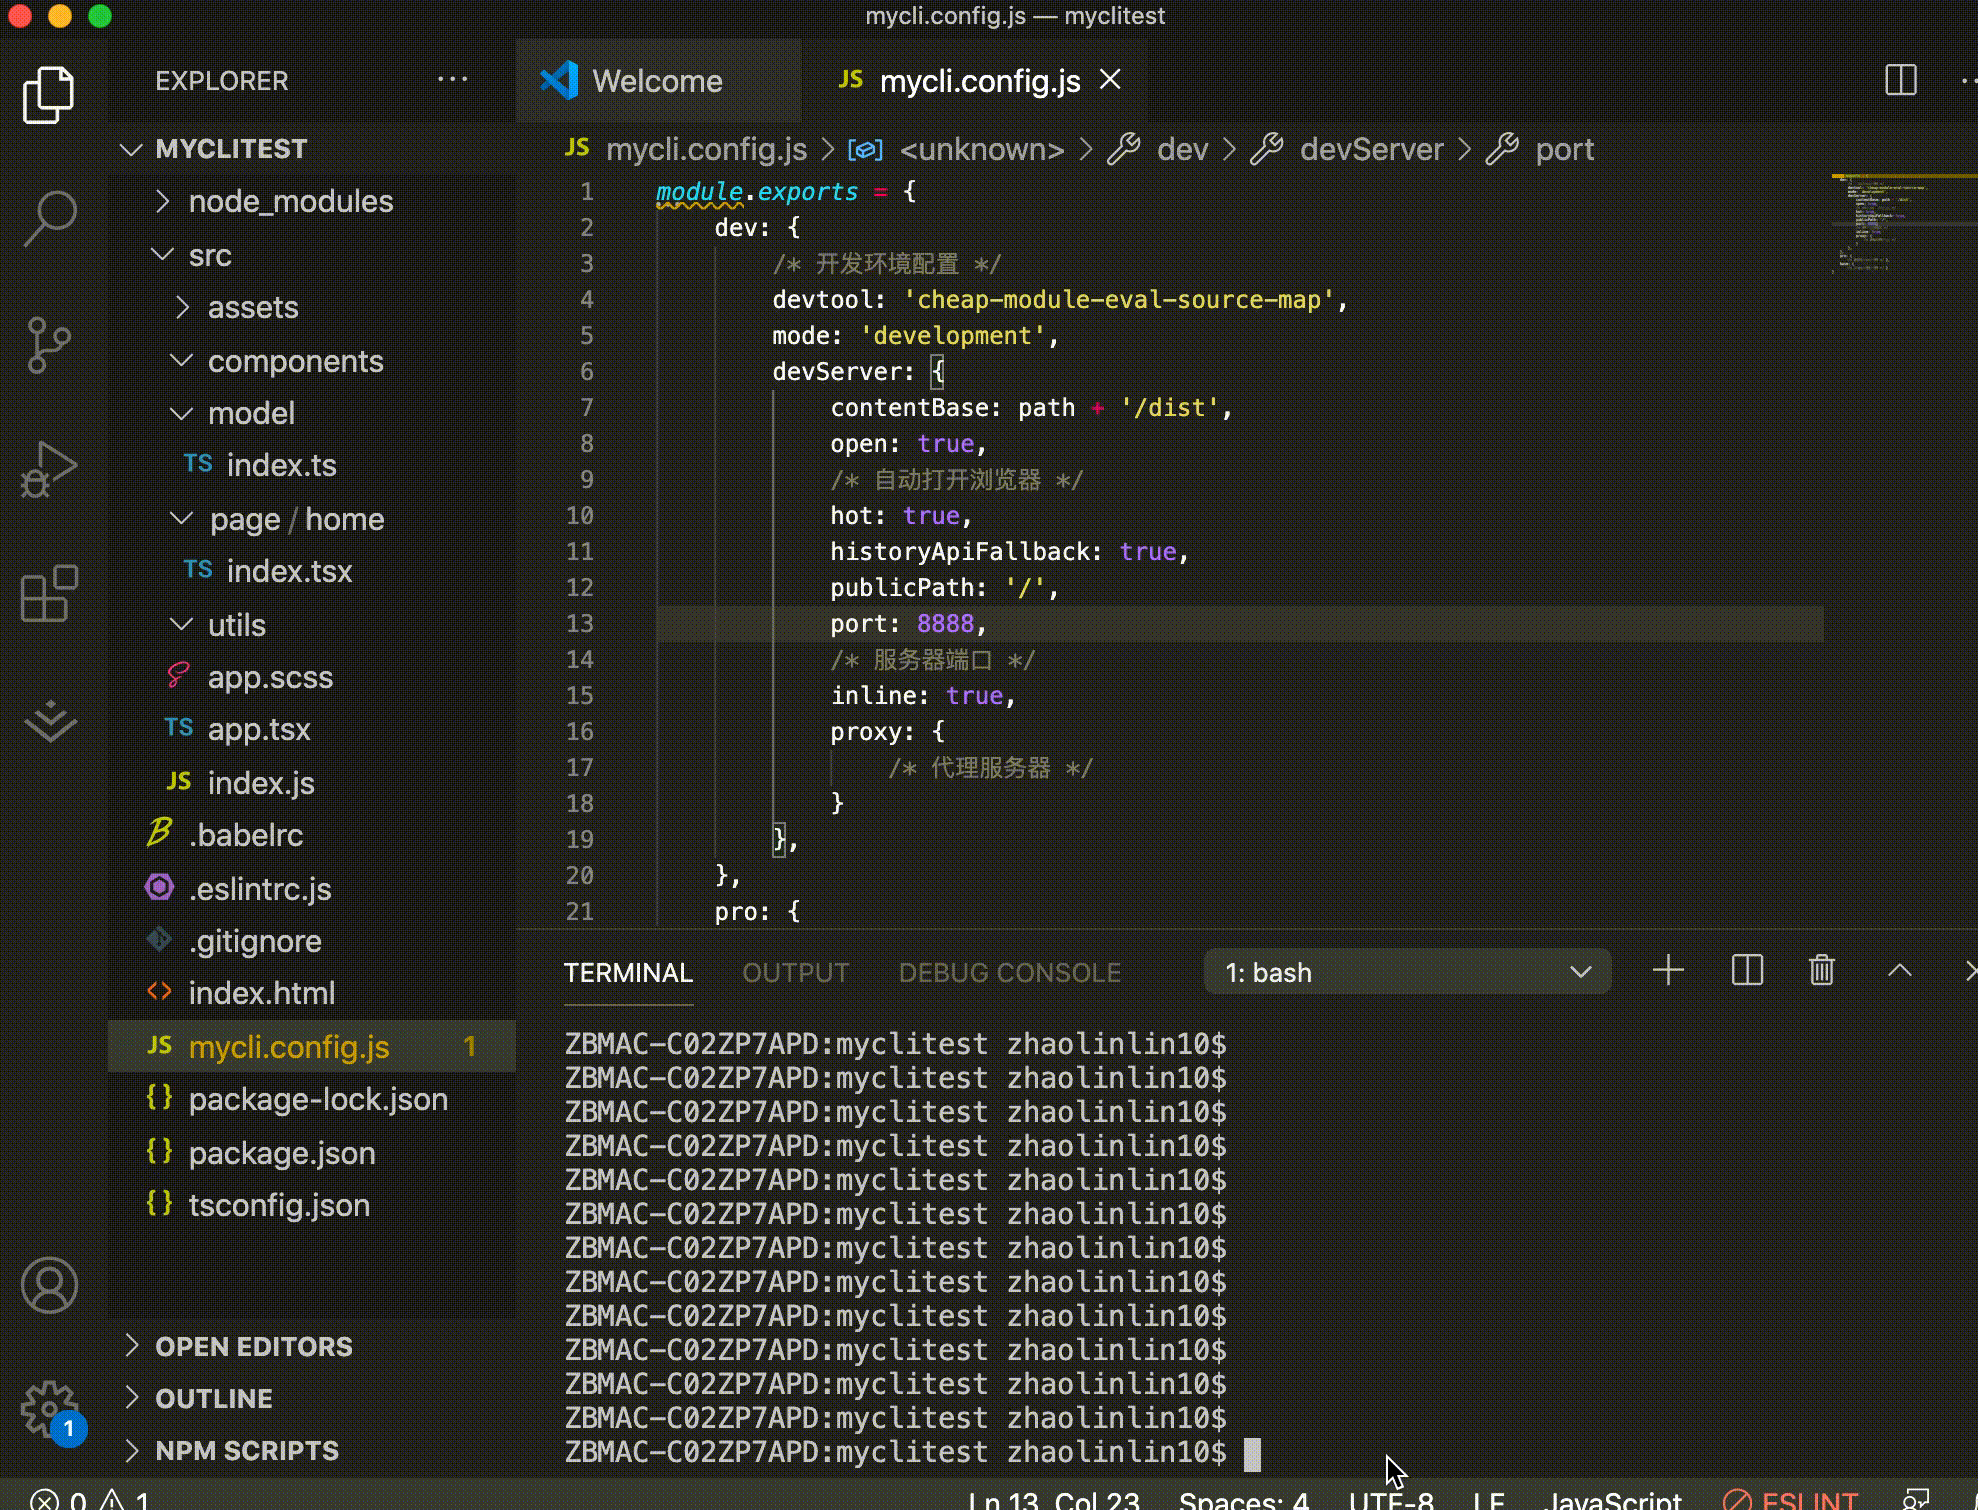Open the Manage gear icon
Screen dimensions: 1978x1510
(49, 1408)
